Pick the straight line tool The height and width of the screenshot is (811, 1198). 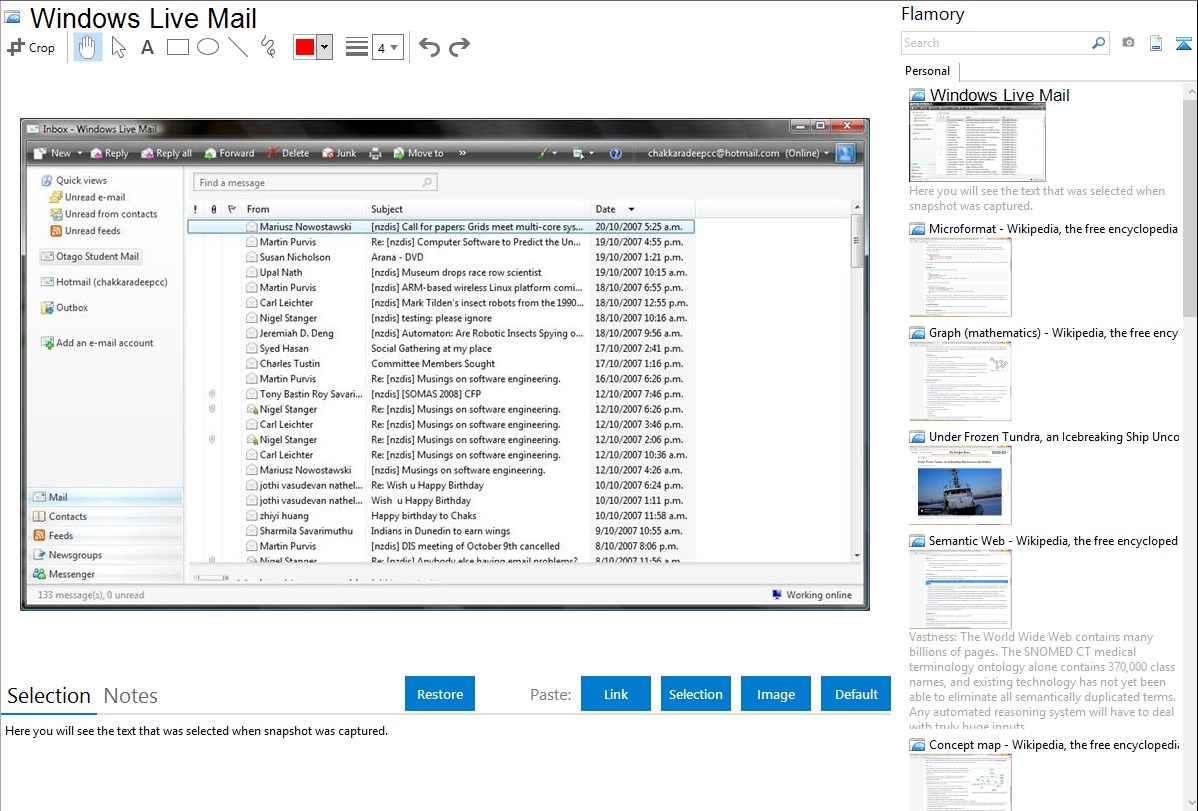[238, 47]
